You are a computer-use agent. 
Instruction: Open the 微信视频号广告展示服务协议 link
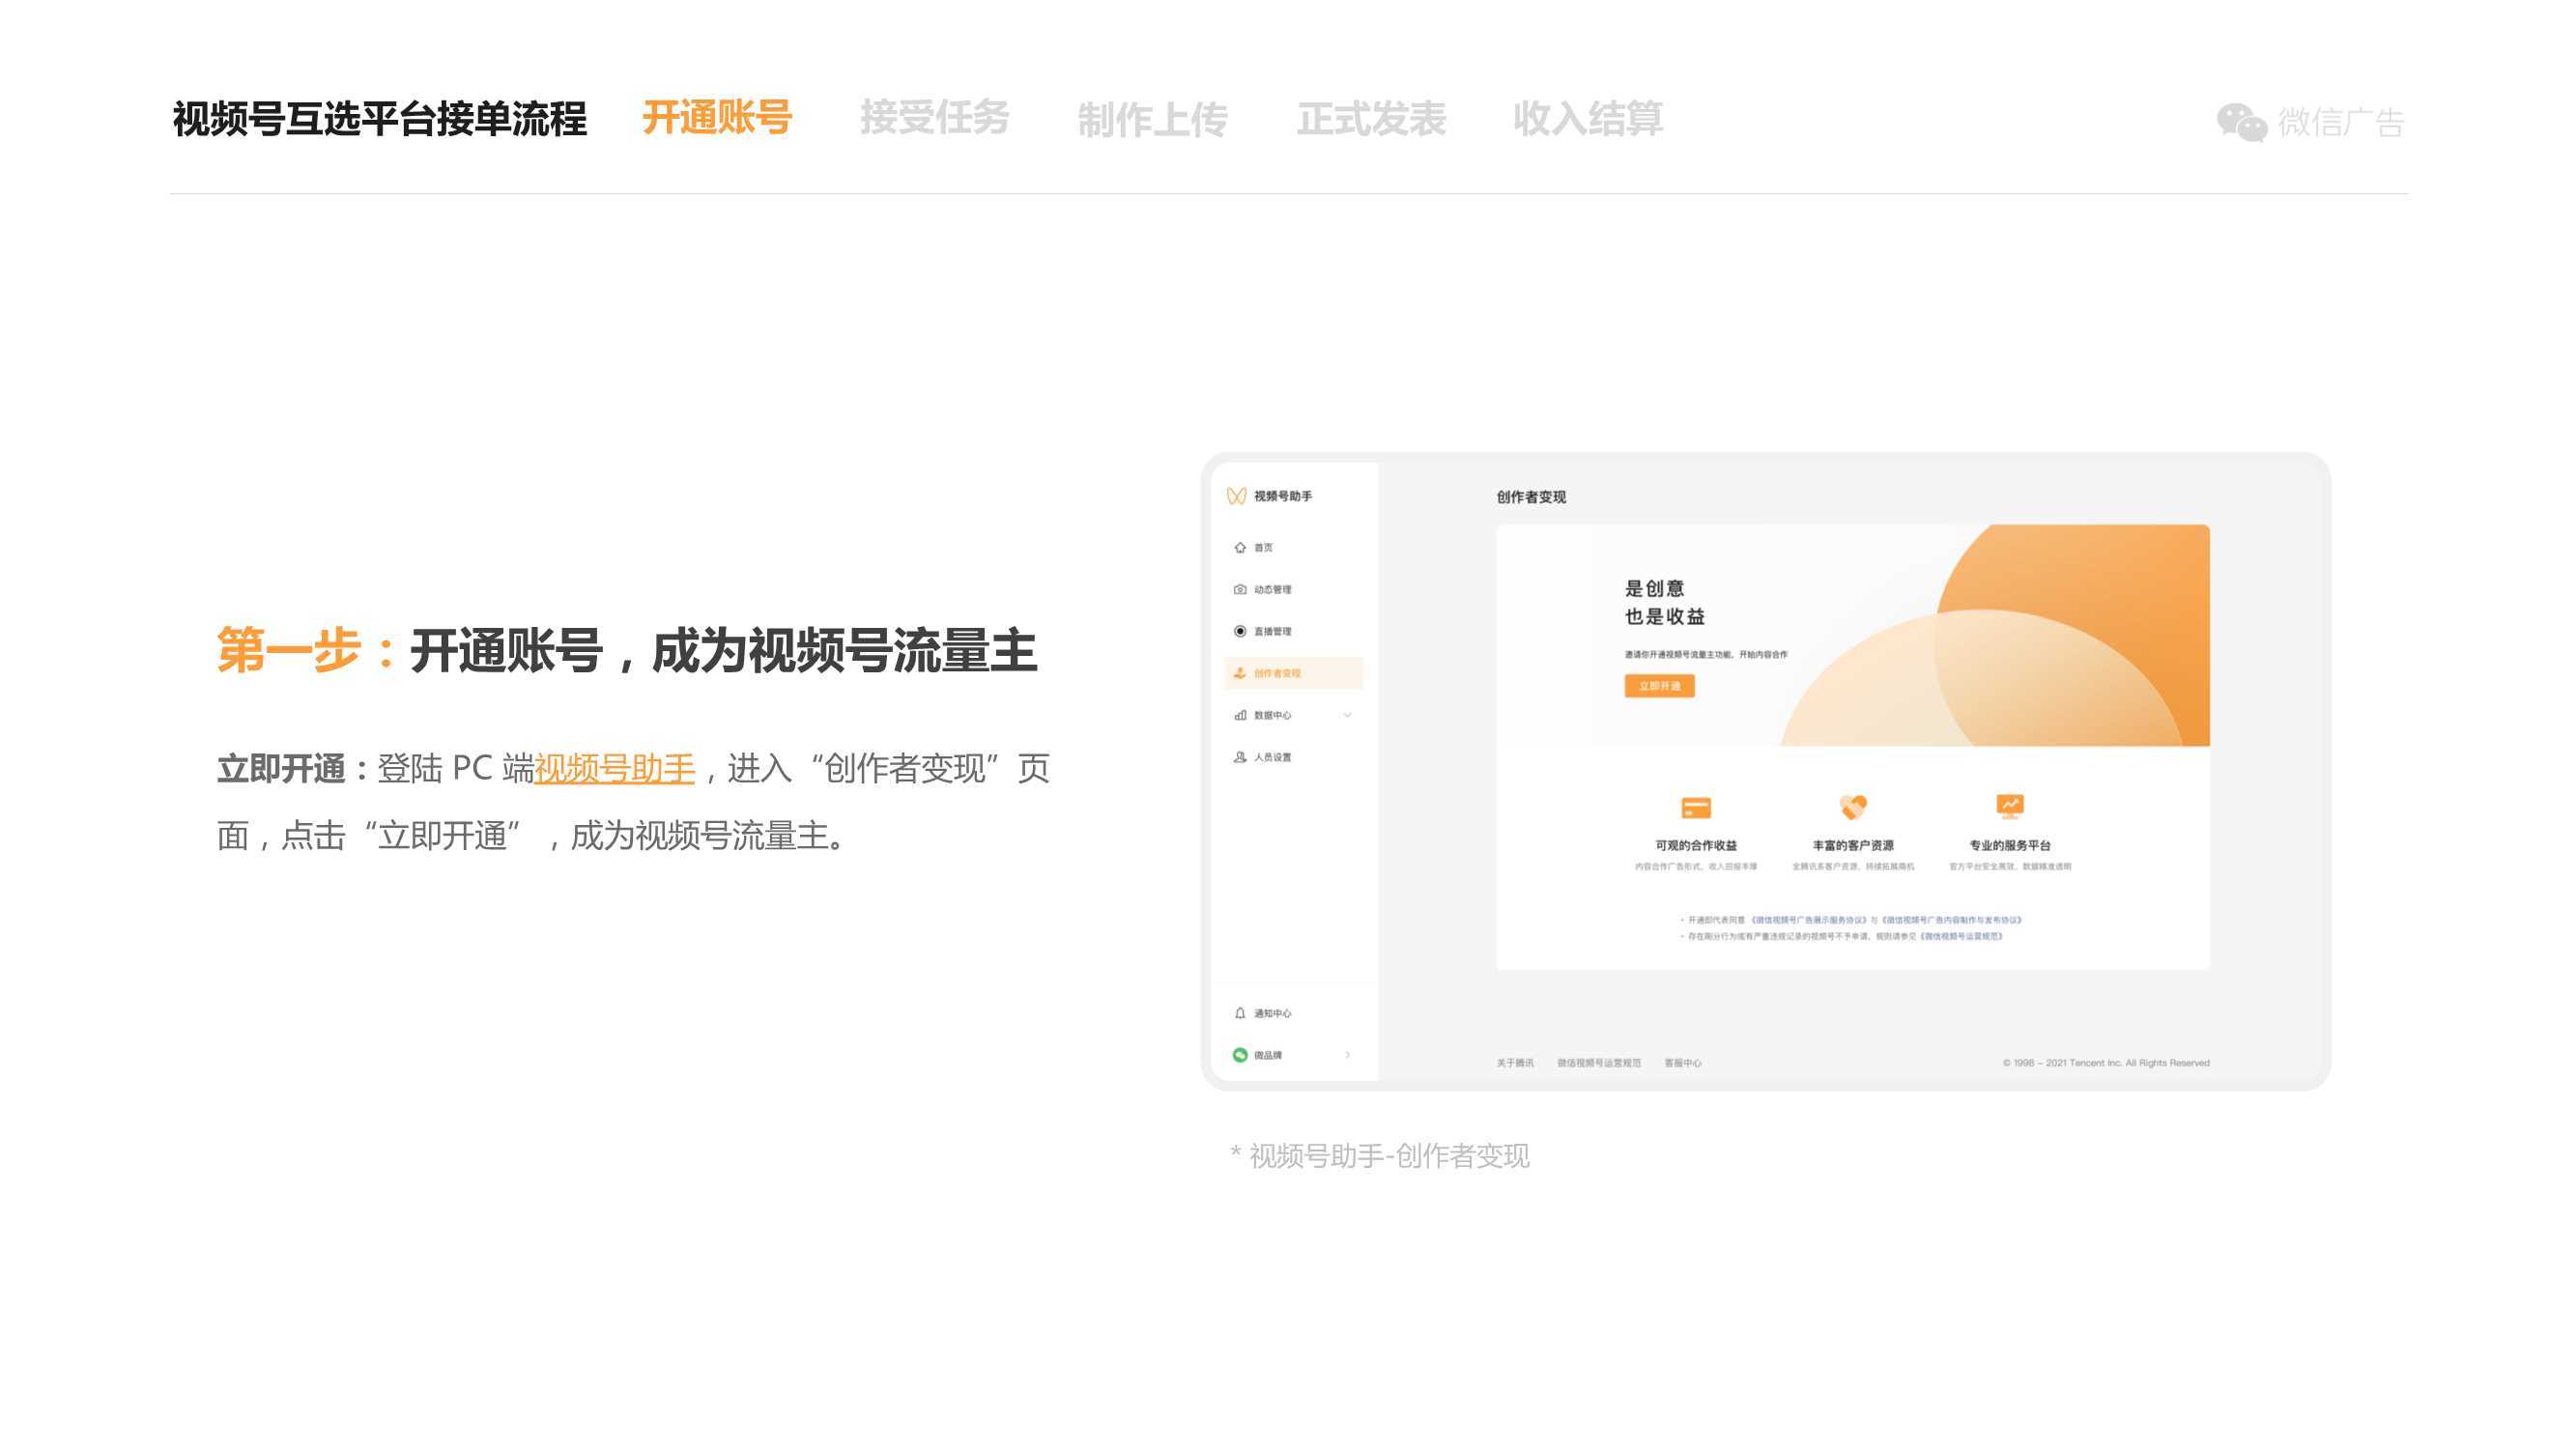1809,920
